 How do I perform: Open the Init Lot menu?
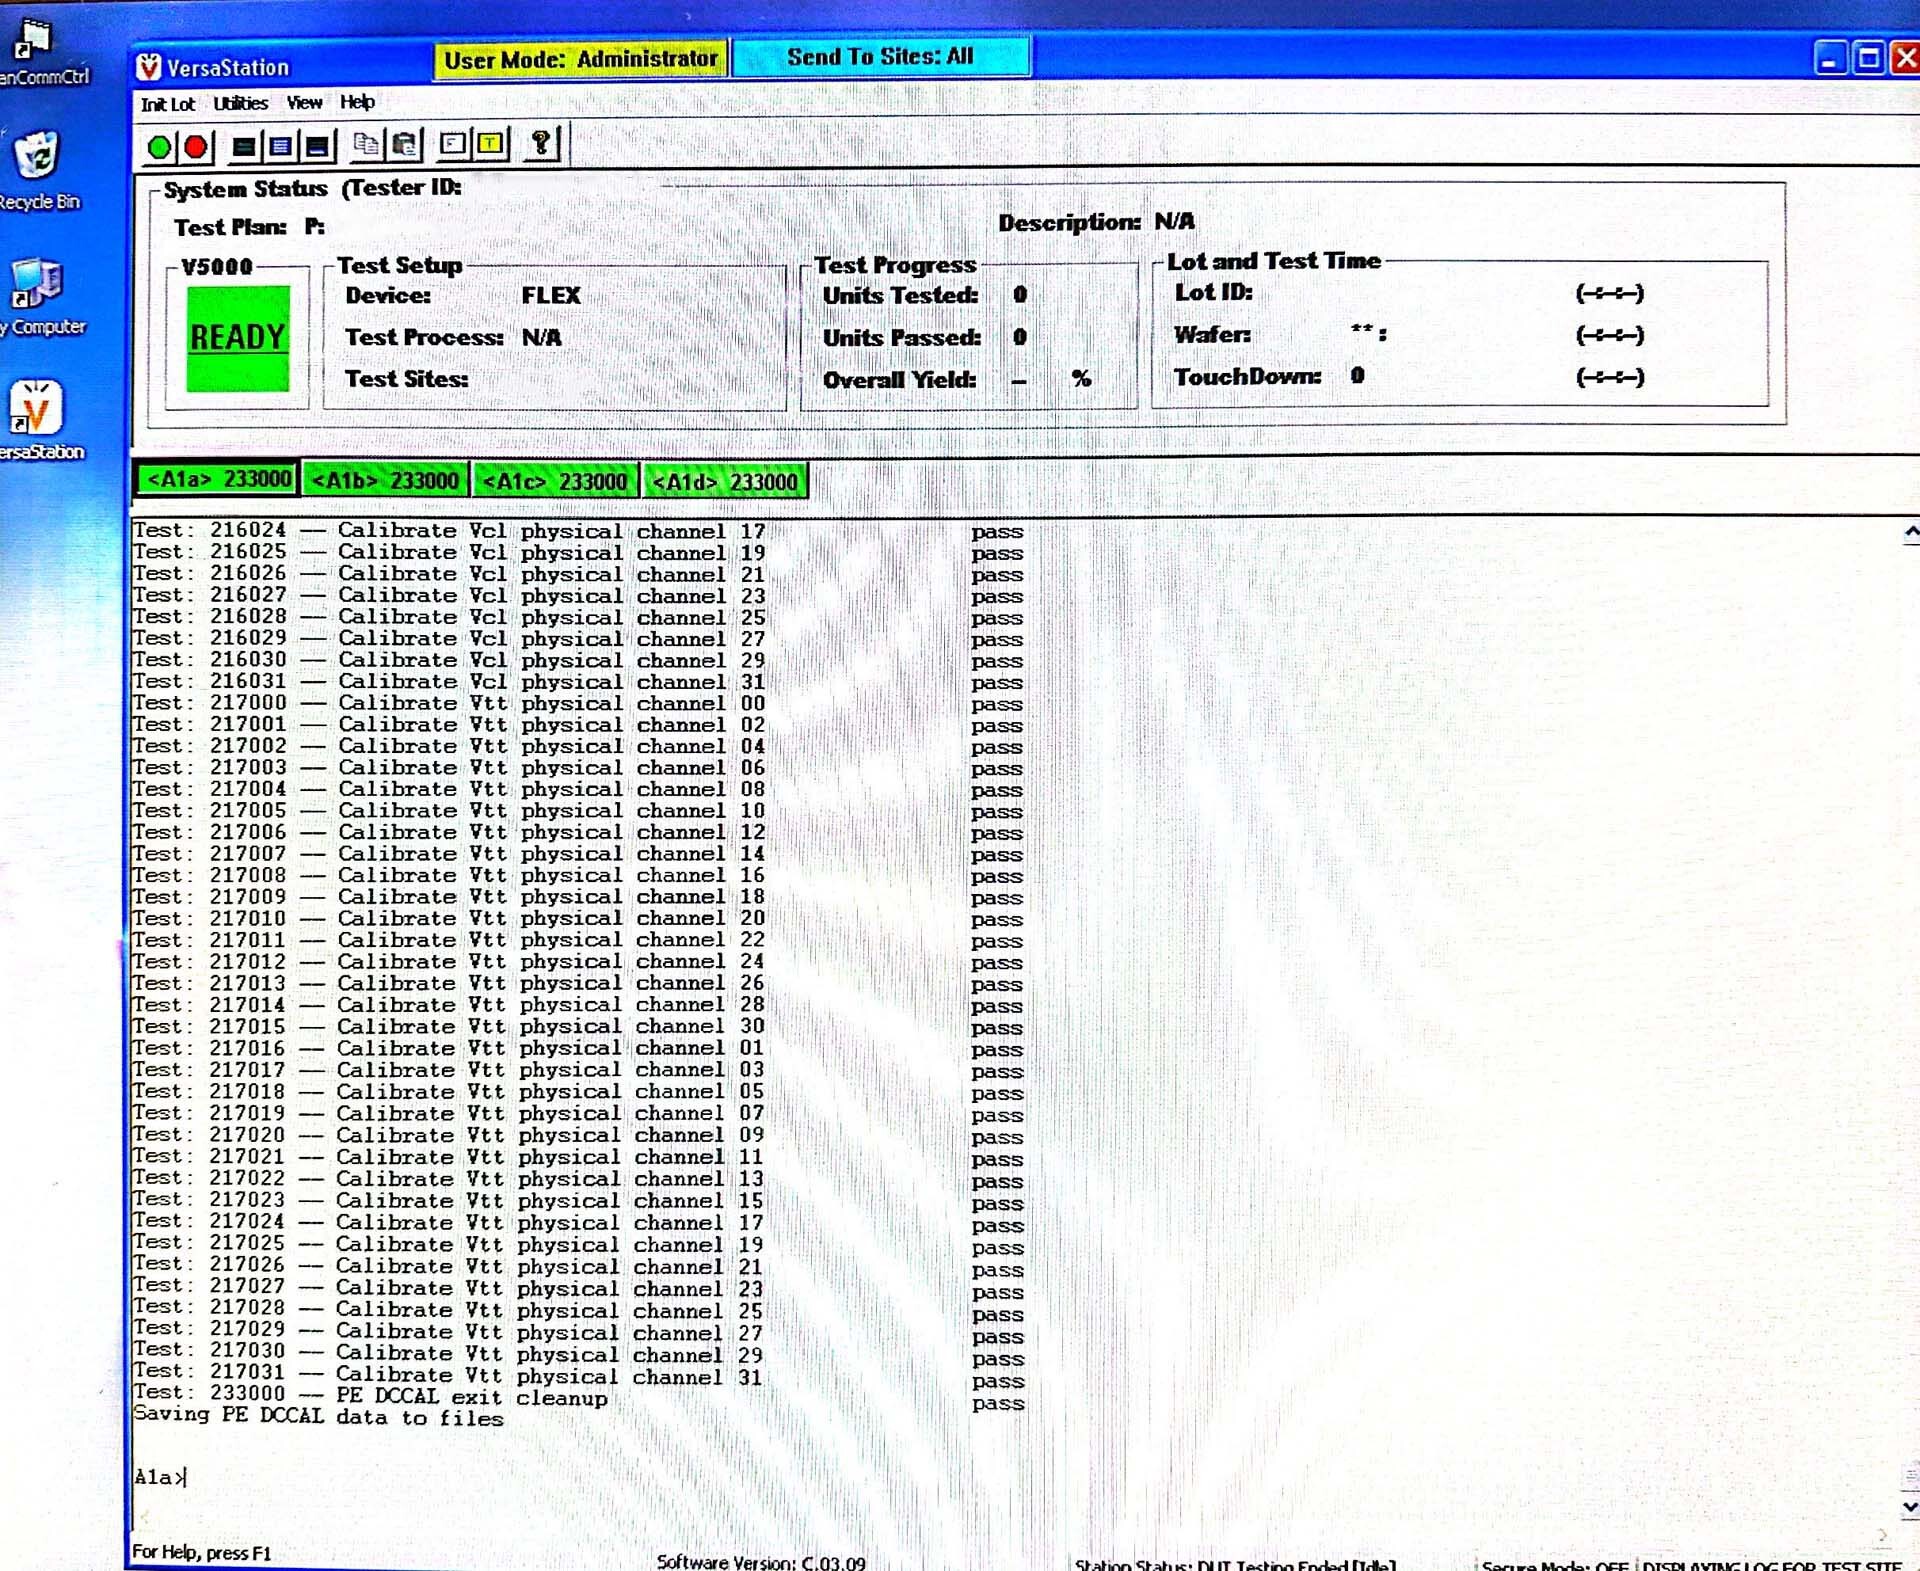pos(167,104)
